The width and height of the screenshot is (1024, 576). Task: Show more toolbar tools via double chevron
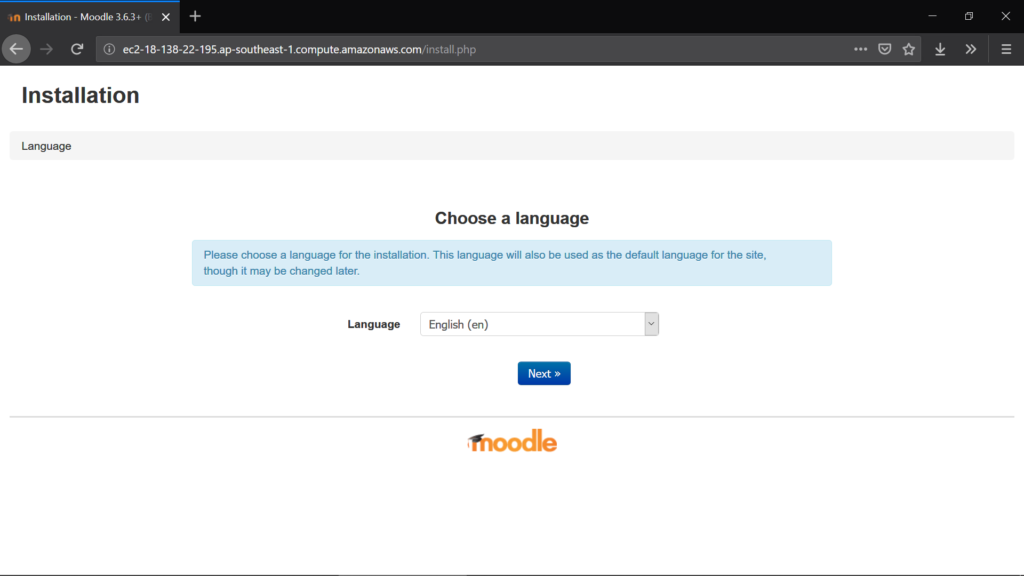point(970,49)
